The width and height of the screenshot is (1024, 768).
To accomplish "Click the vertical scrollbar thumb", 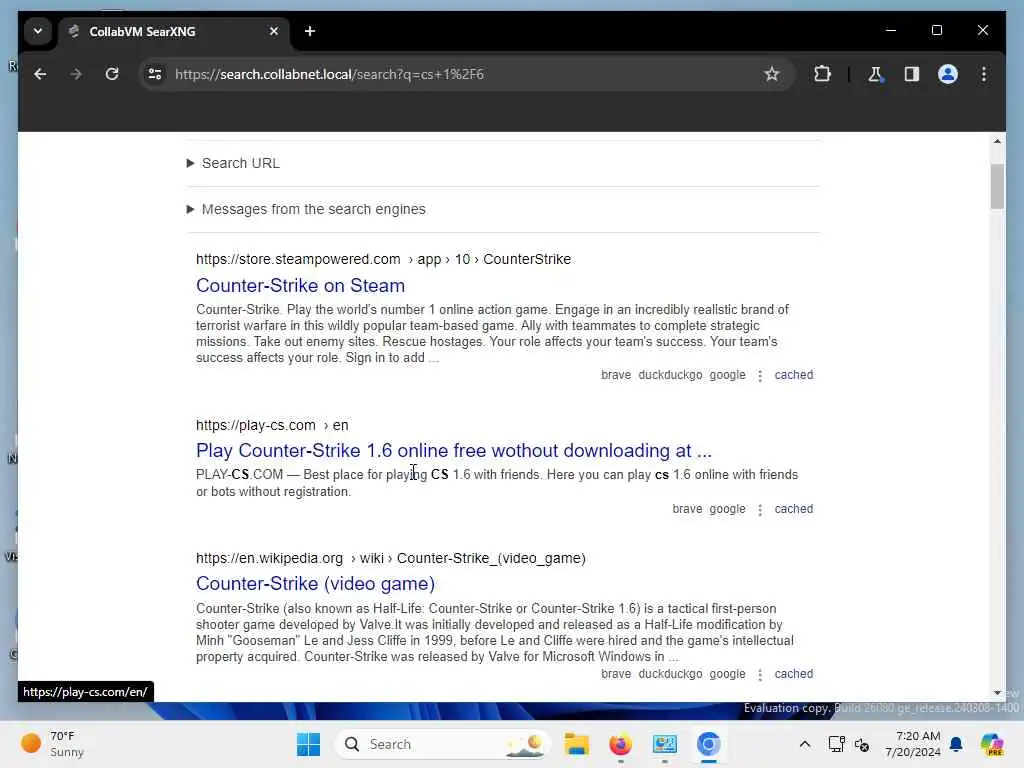I will coord(997,187).
